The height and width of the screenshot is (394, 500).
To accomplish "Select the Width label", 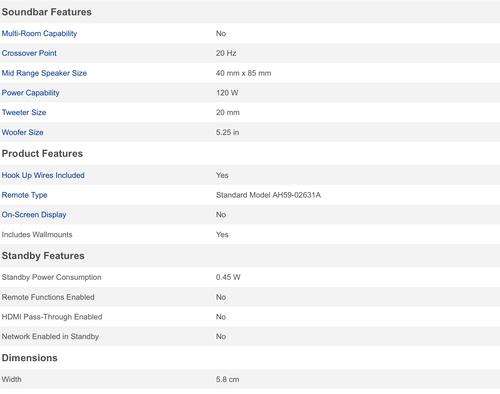I will [12, 379].
